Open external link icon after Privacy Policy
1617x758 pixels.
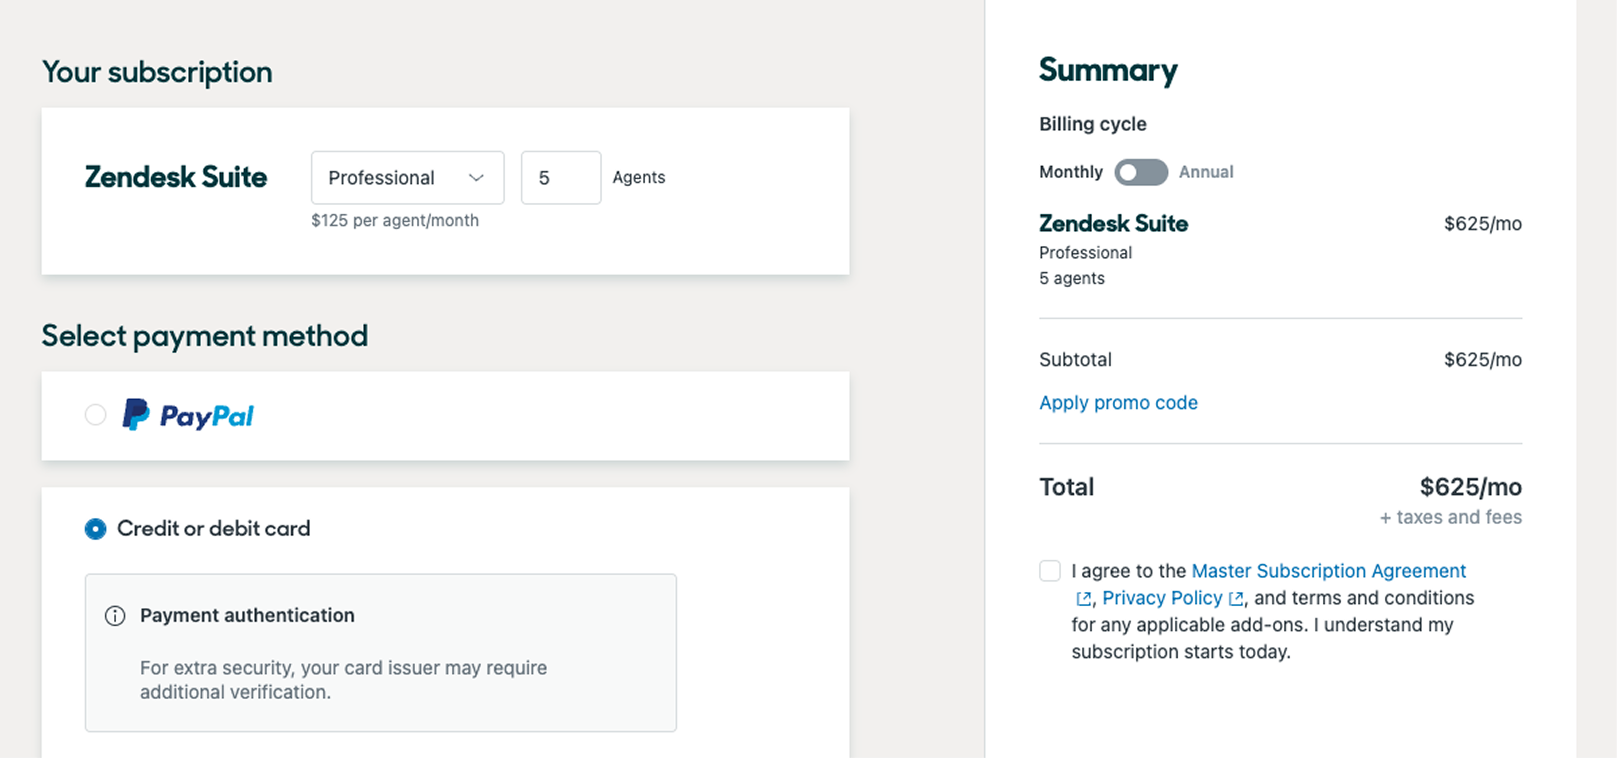coord(1236,599)
